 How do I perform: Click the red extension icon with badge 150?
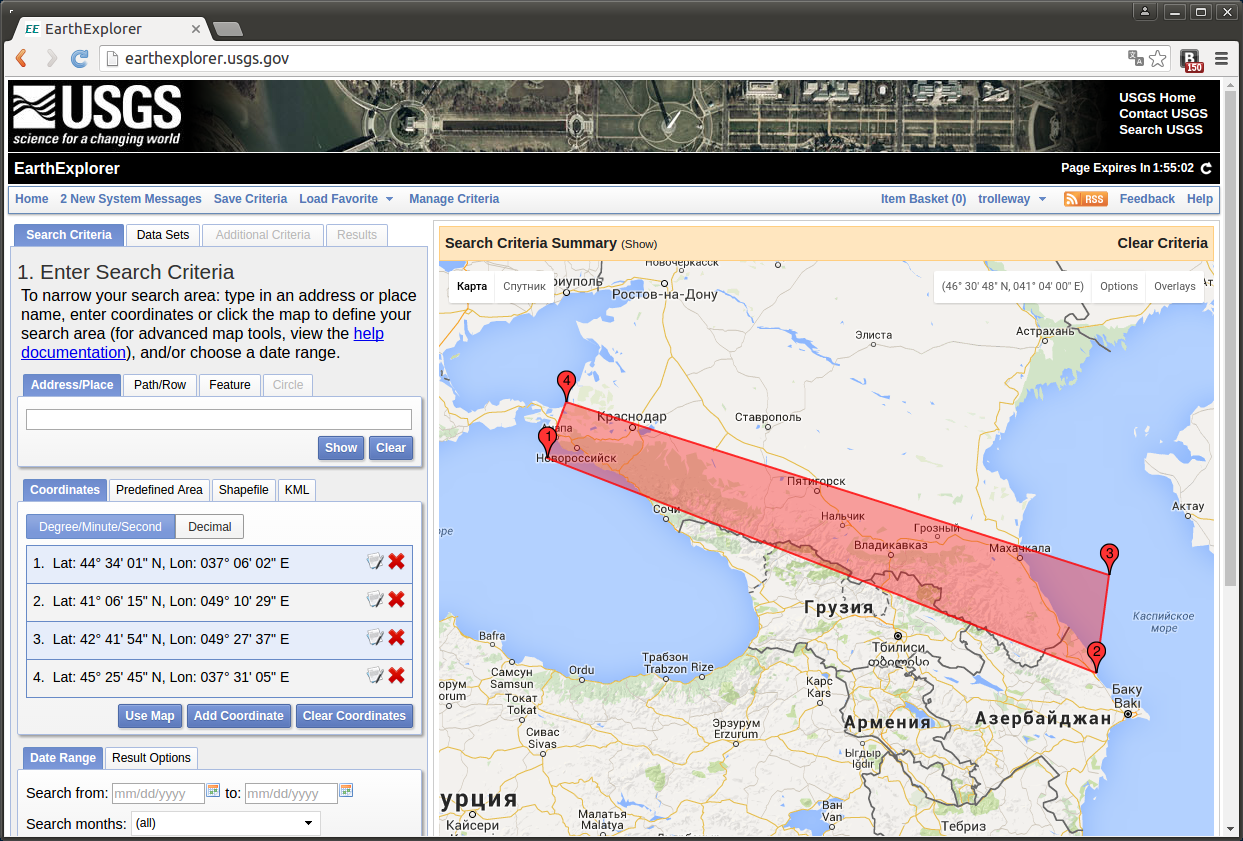(1191, 60)
